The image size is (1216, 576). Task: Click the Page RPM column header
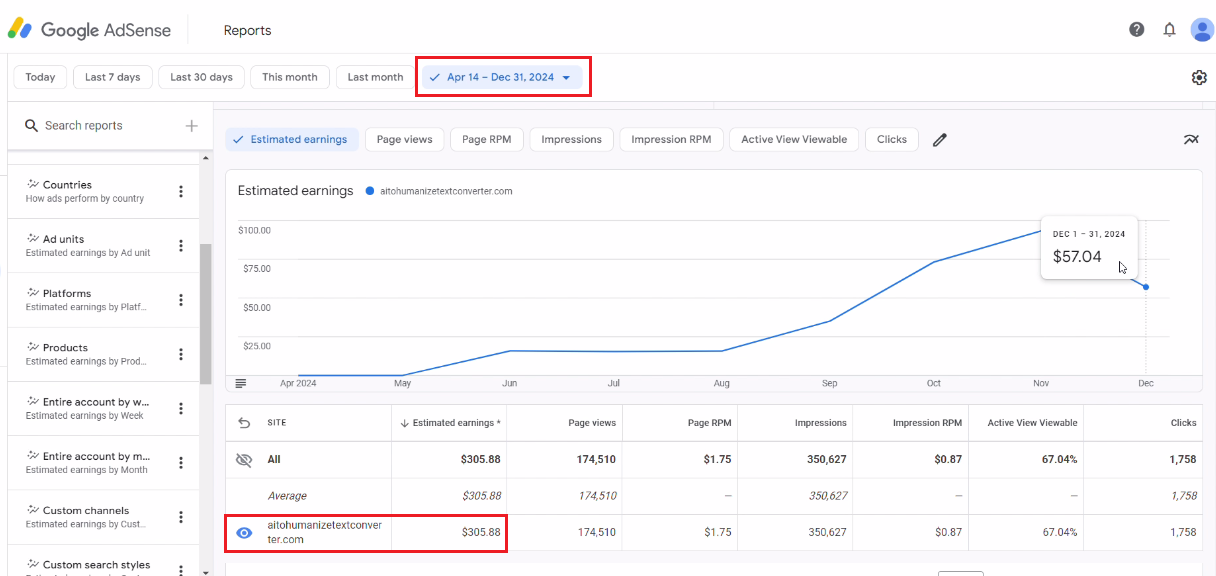point(708,423)
